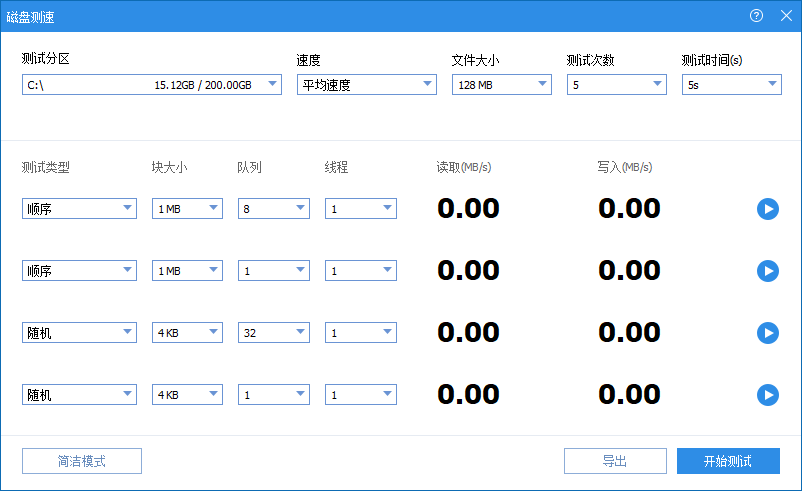Open fourth row 4 KB block size dropdown

[187, 394]
